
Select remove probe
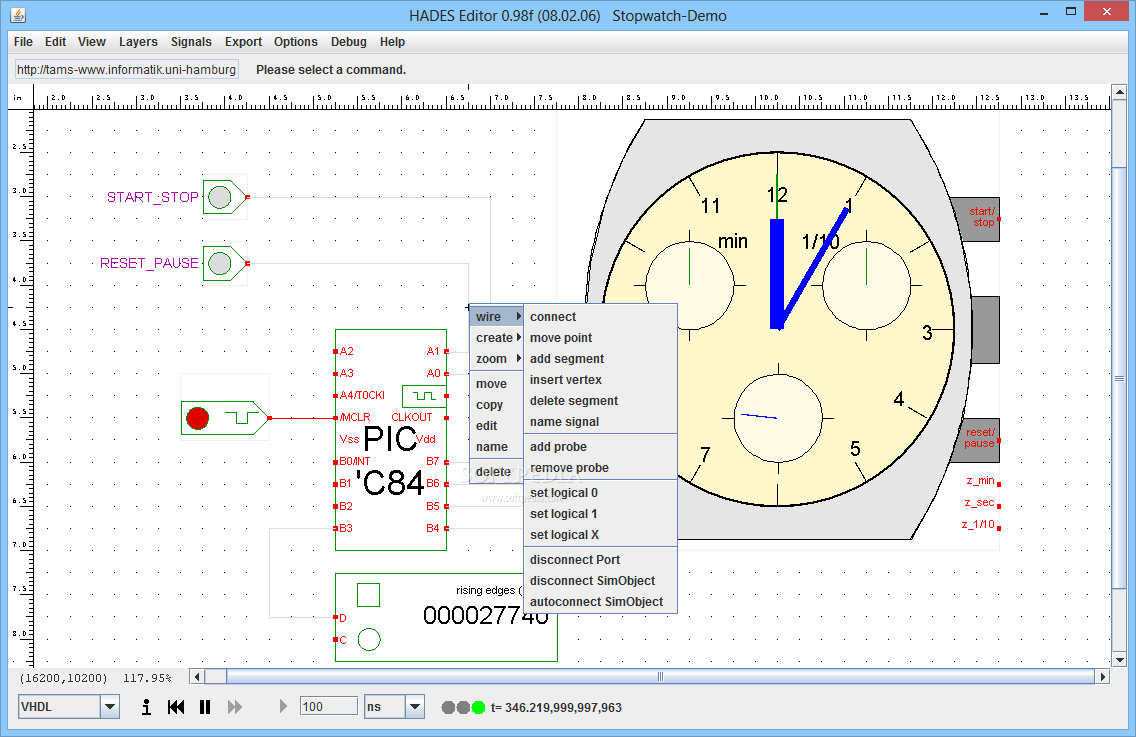[x=600, y=468]
